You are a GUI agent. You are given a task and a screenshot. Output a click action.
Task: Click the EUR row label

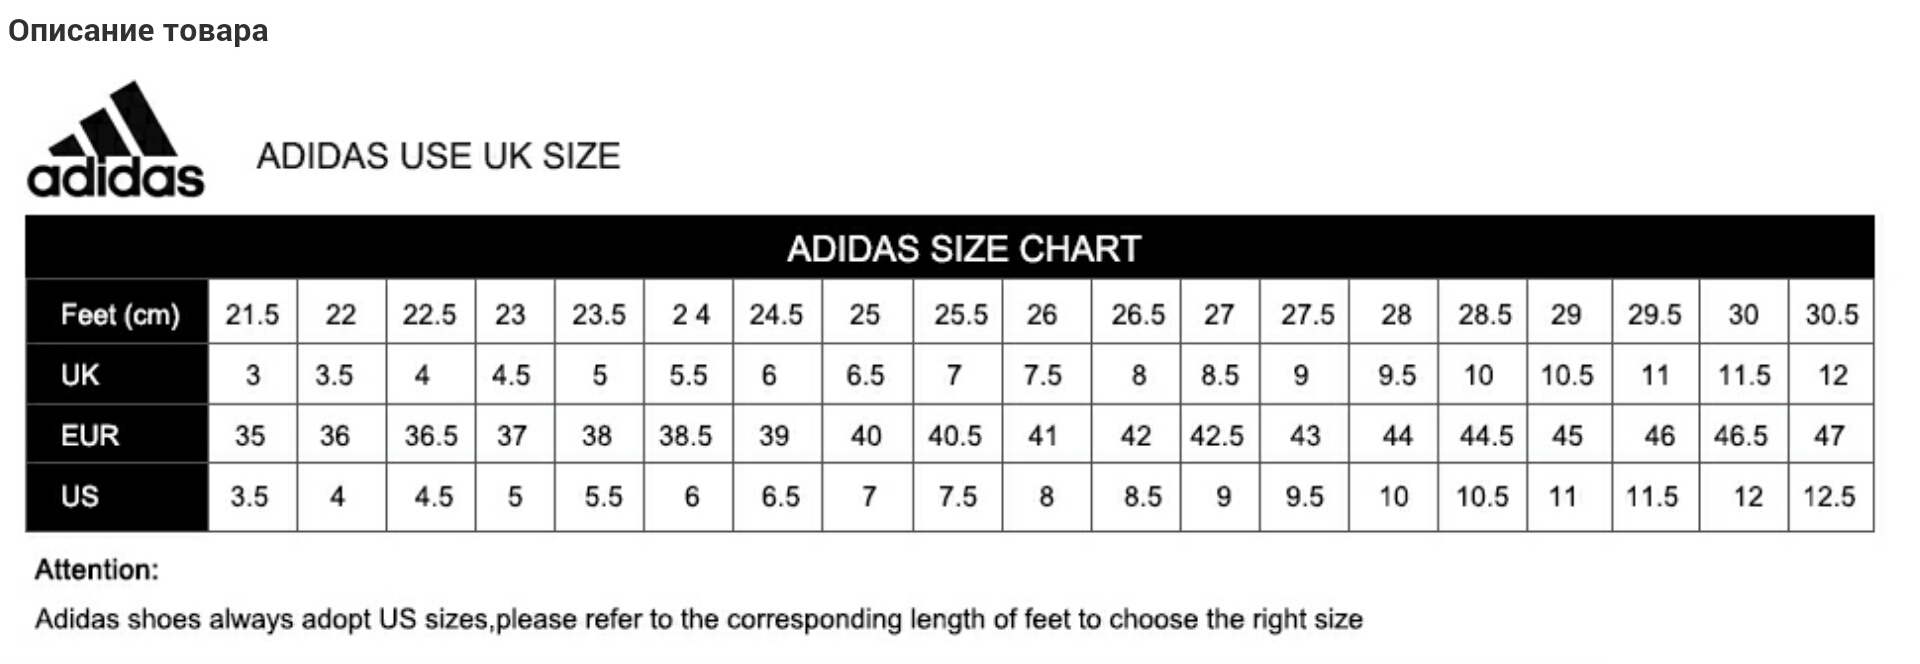[x=90, y=436]
